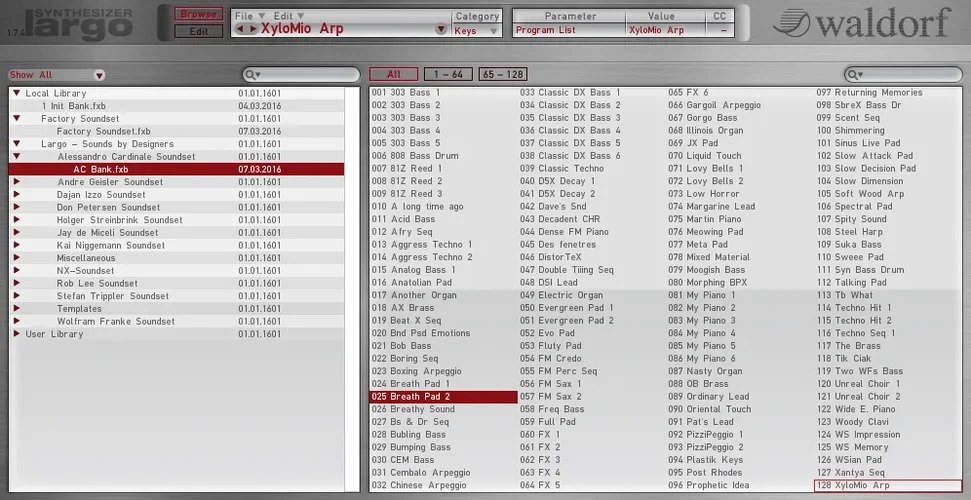The image size is (971, 500).
Task: Select program 044 Dense FM Piano
Action: coord(592,232)
